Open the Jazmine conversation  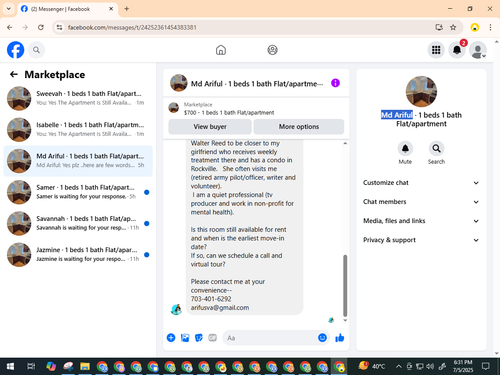(x=78, y=255)
